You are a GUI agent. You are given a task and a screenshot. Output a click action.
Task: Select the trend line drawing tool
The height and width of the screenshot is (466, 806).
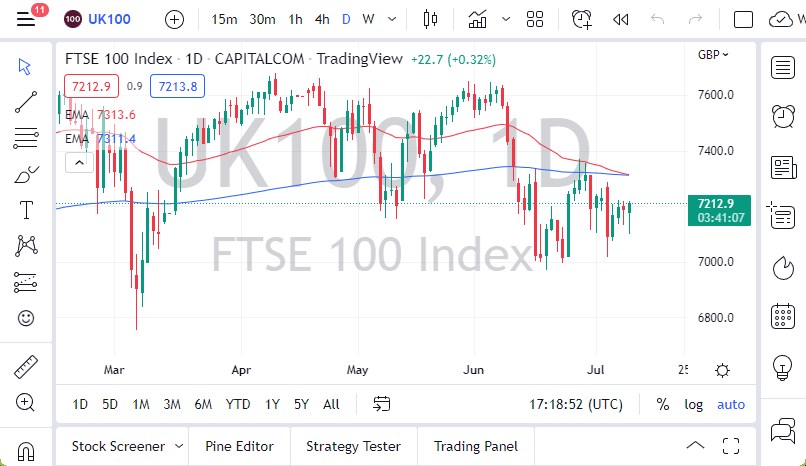[26, 101]
